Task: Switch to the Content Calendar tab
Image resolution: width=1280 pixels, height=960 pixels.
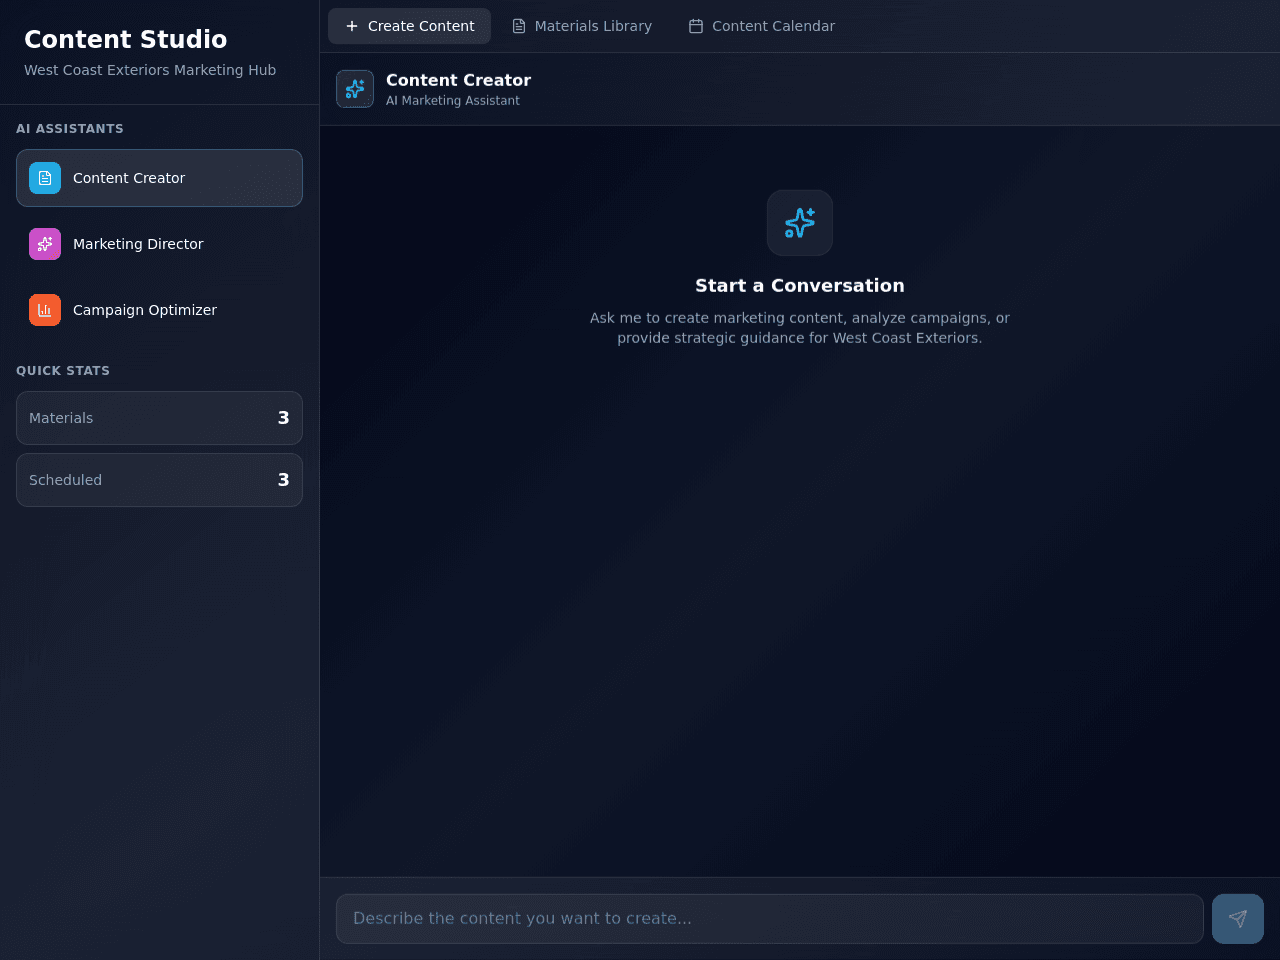Action: pos(762,26)
